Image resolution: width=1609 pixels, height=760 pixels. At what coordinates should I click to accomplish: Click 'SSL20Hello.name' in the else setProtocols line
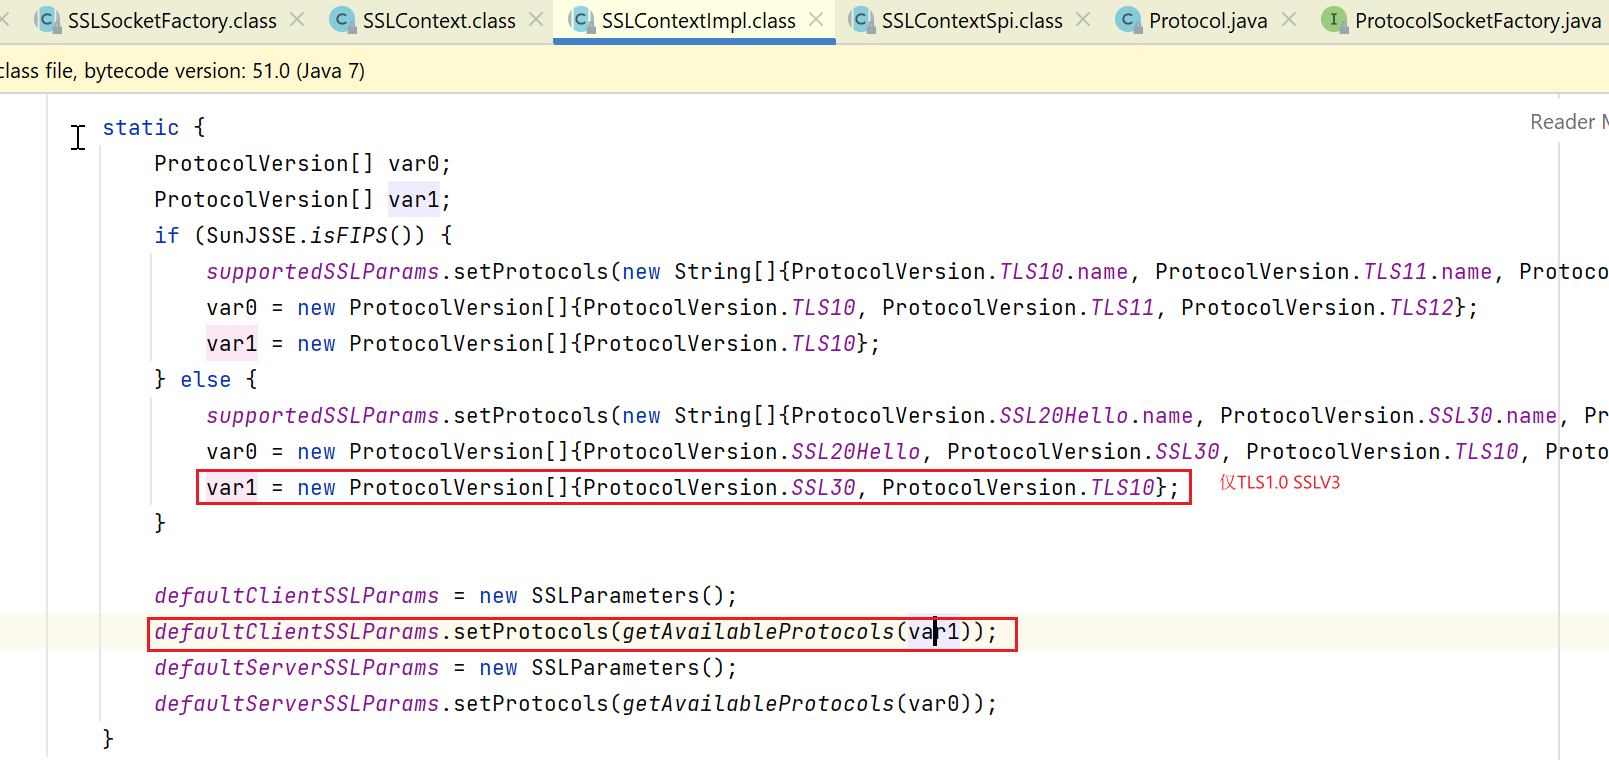[x=1096, y=416]
